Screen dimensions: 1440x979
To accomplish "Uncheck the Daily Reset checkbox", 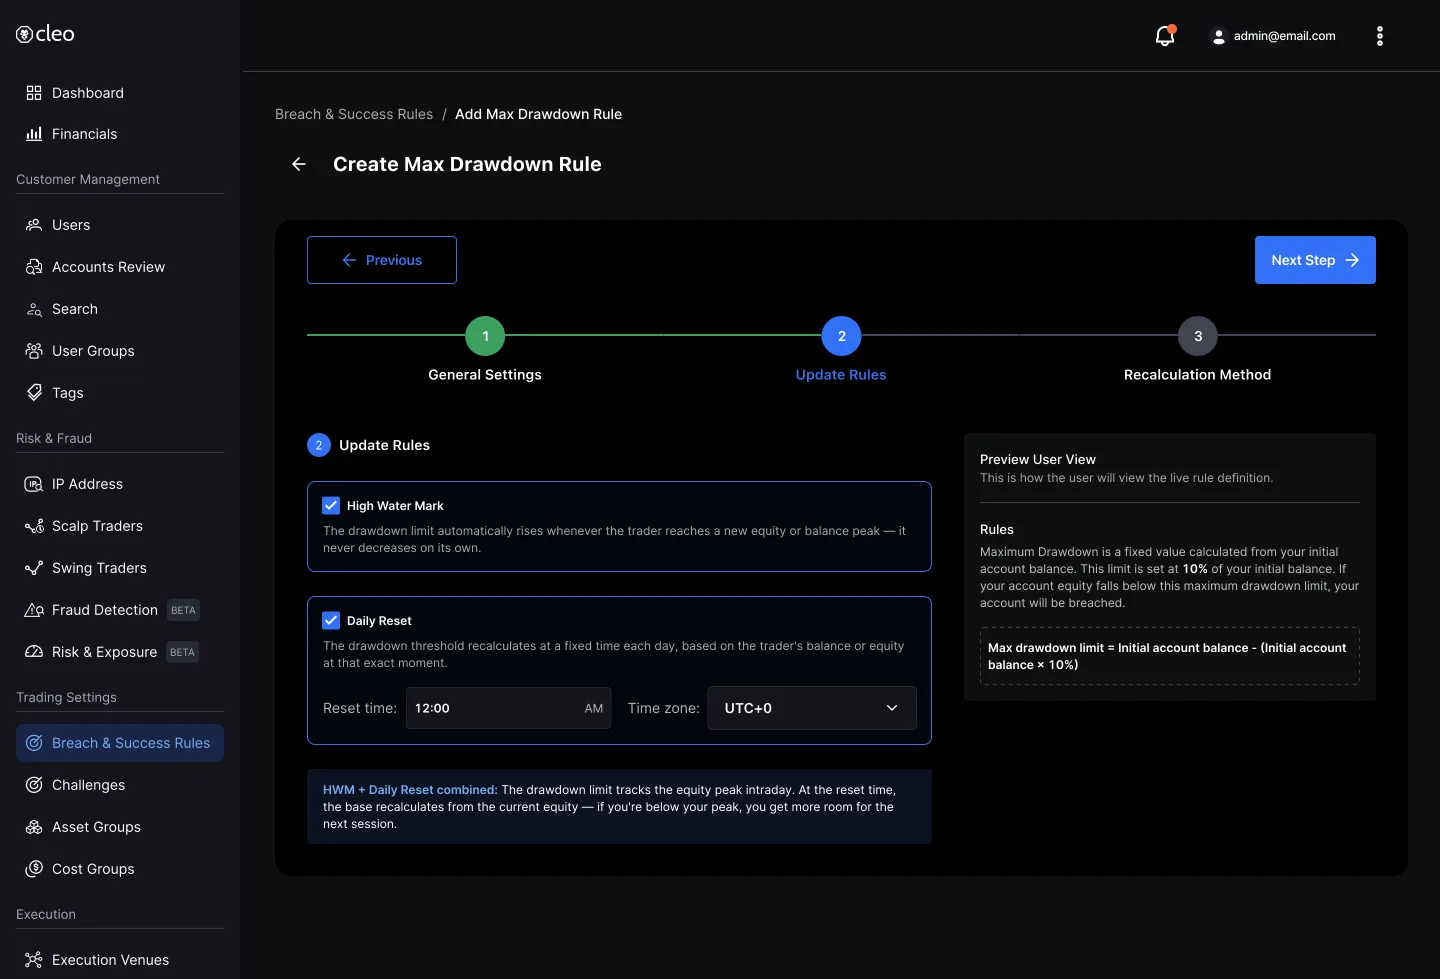I will pyautogui.click(x=331, y=621).
